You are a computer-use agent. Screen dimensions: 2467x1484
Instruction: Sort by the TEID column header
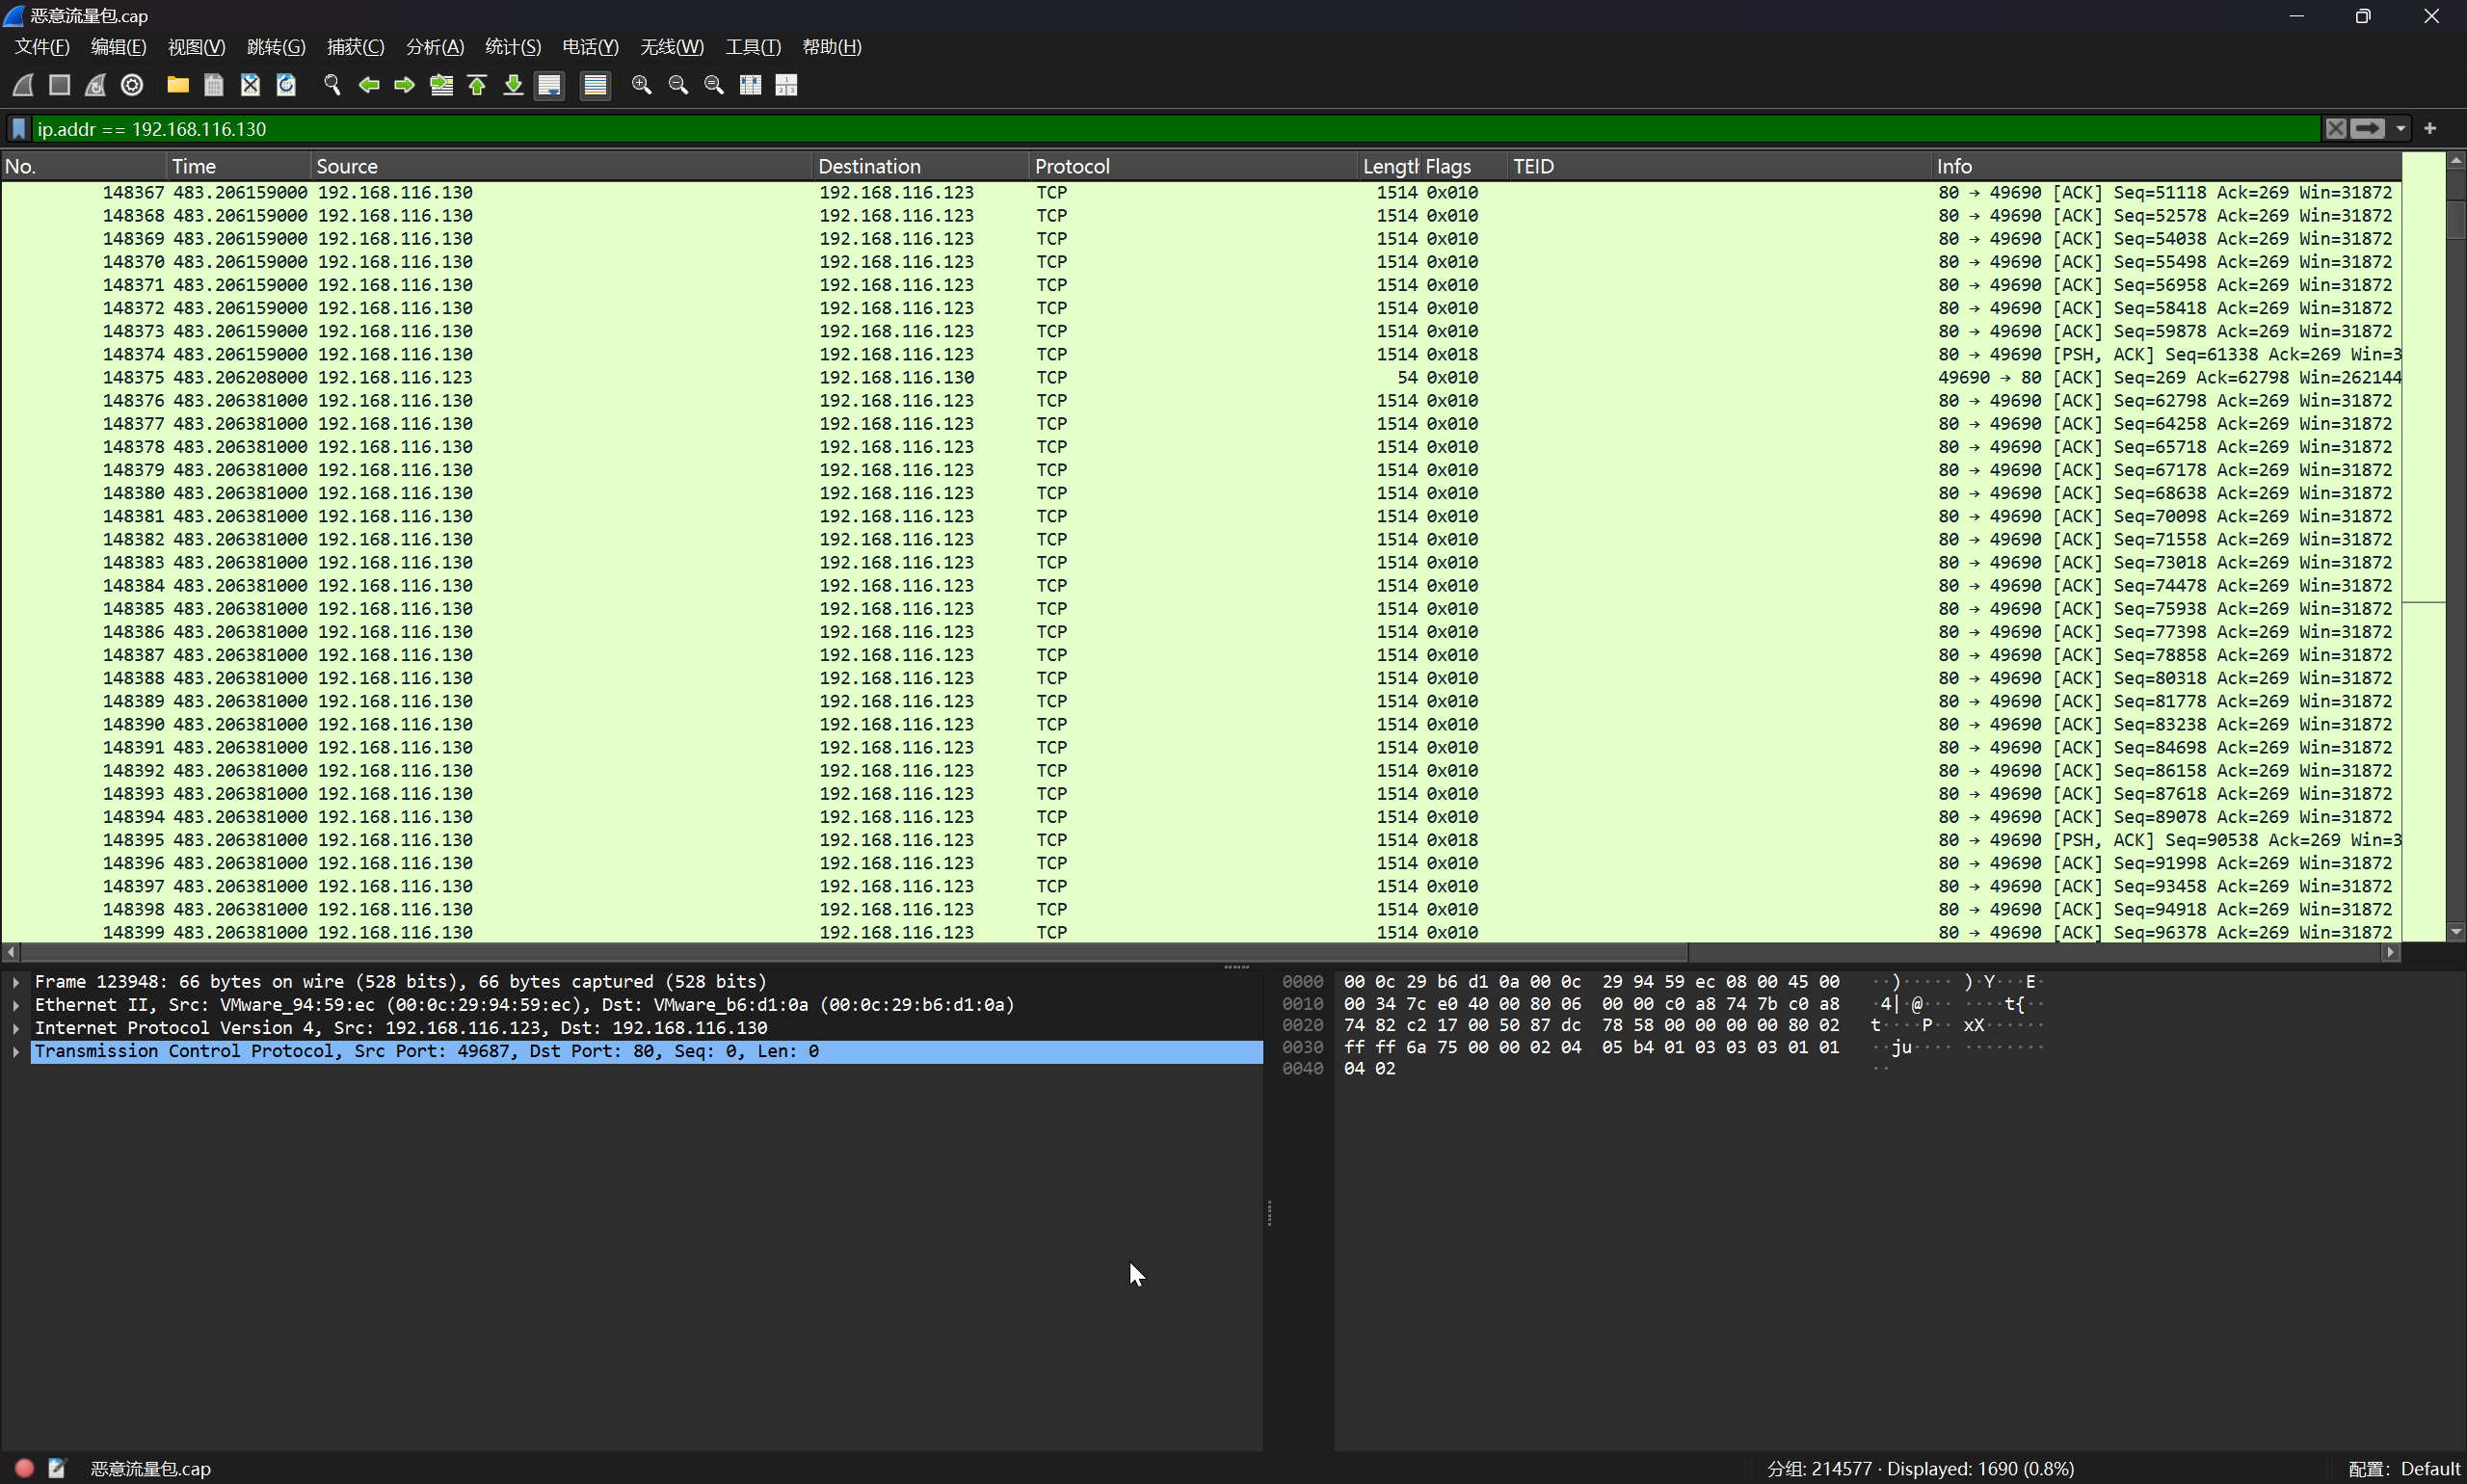(1719, 166)
